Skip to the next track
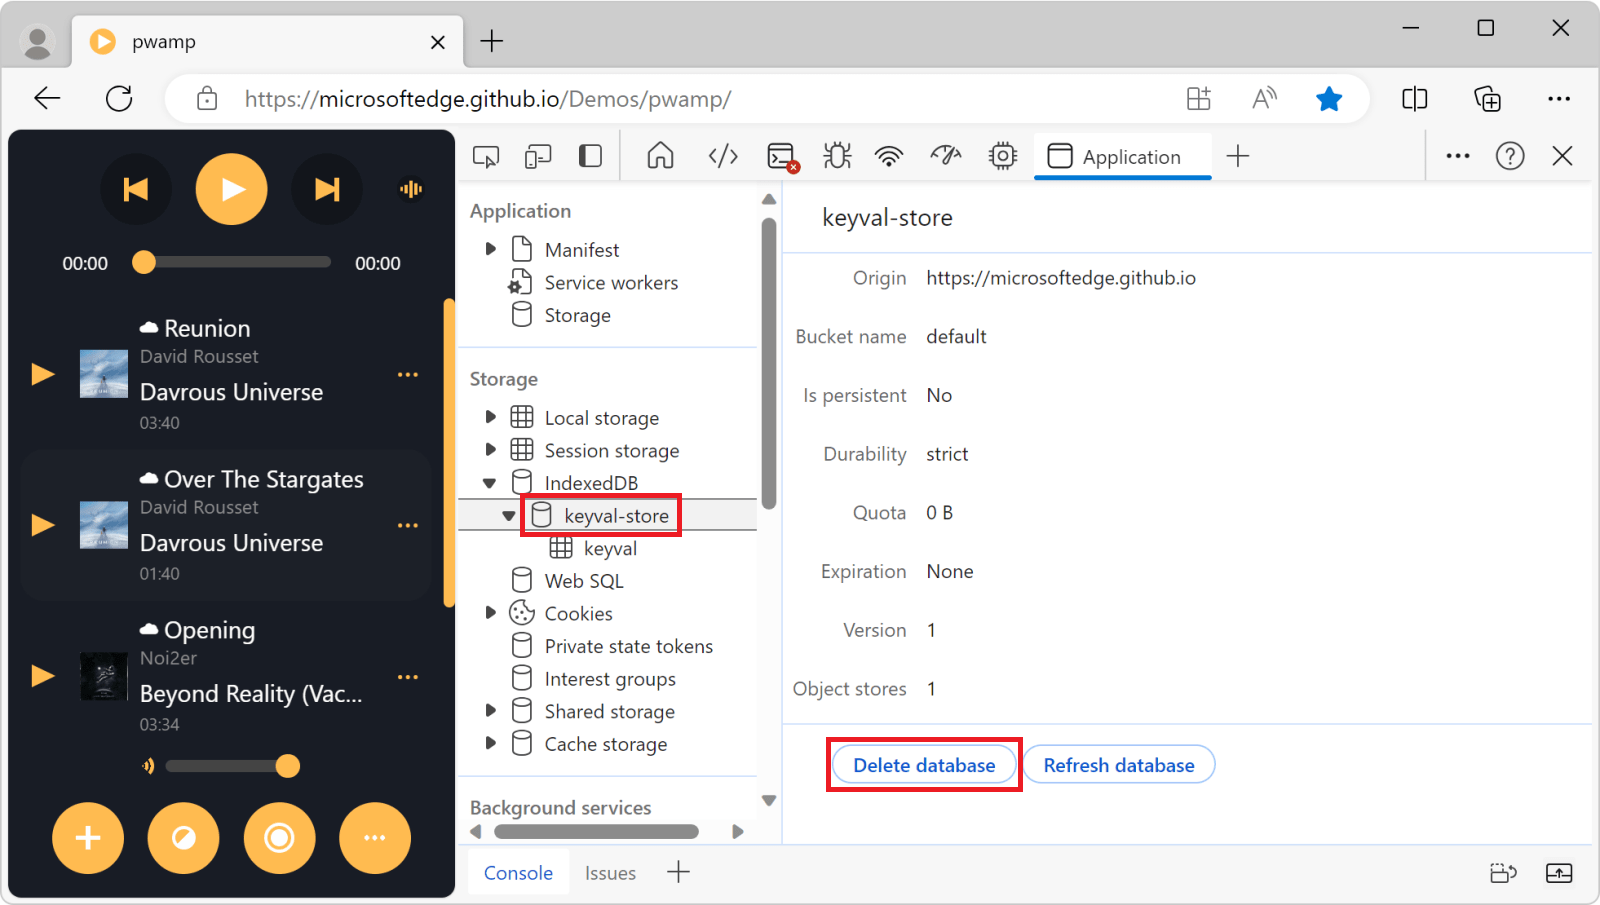This screenshot has height=905, width=1600. [x=327, y=188]
